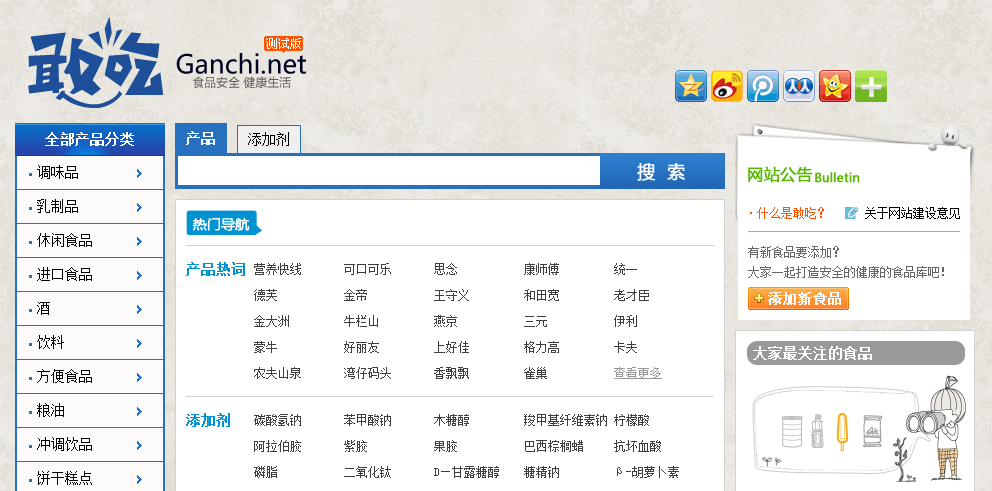Image resolution: width=992 pixels, height=491 pixels.
Task: Open 调味品 category
Action: click(x=58, y=173)
